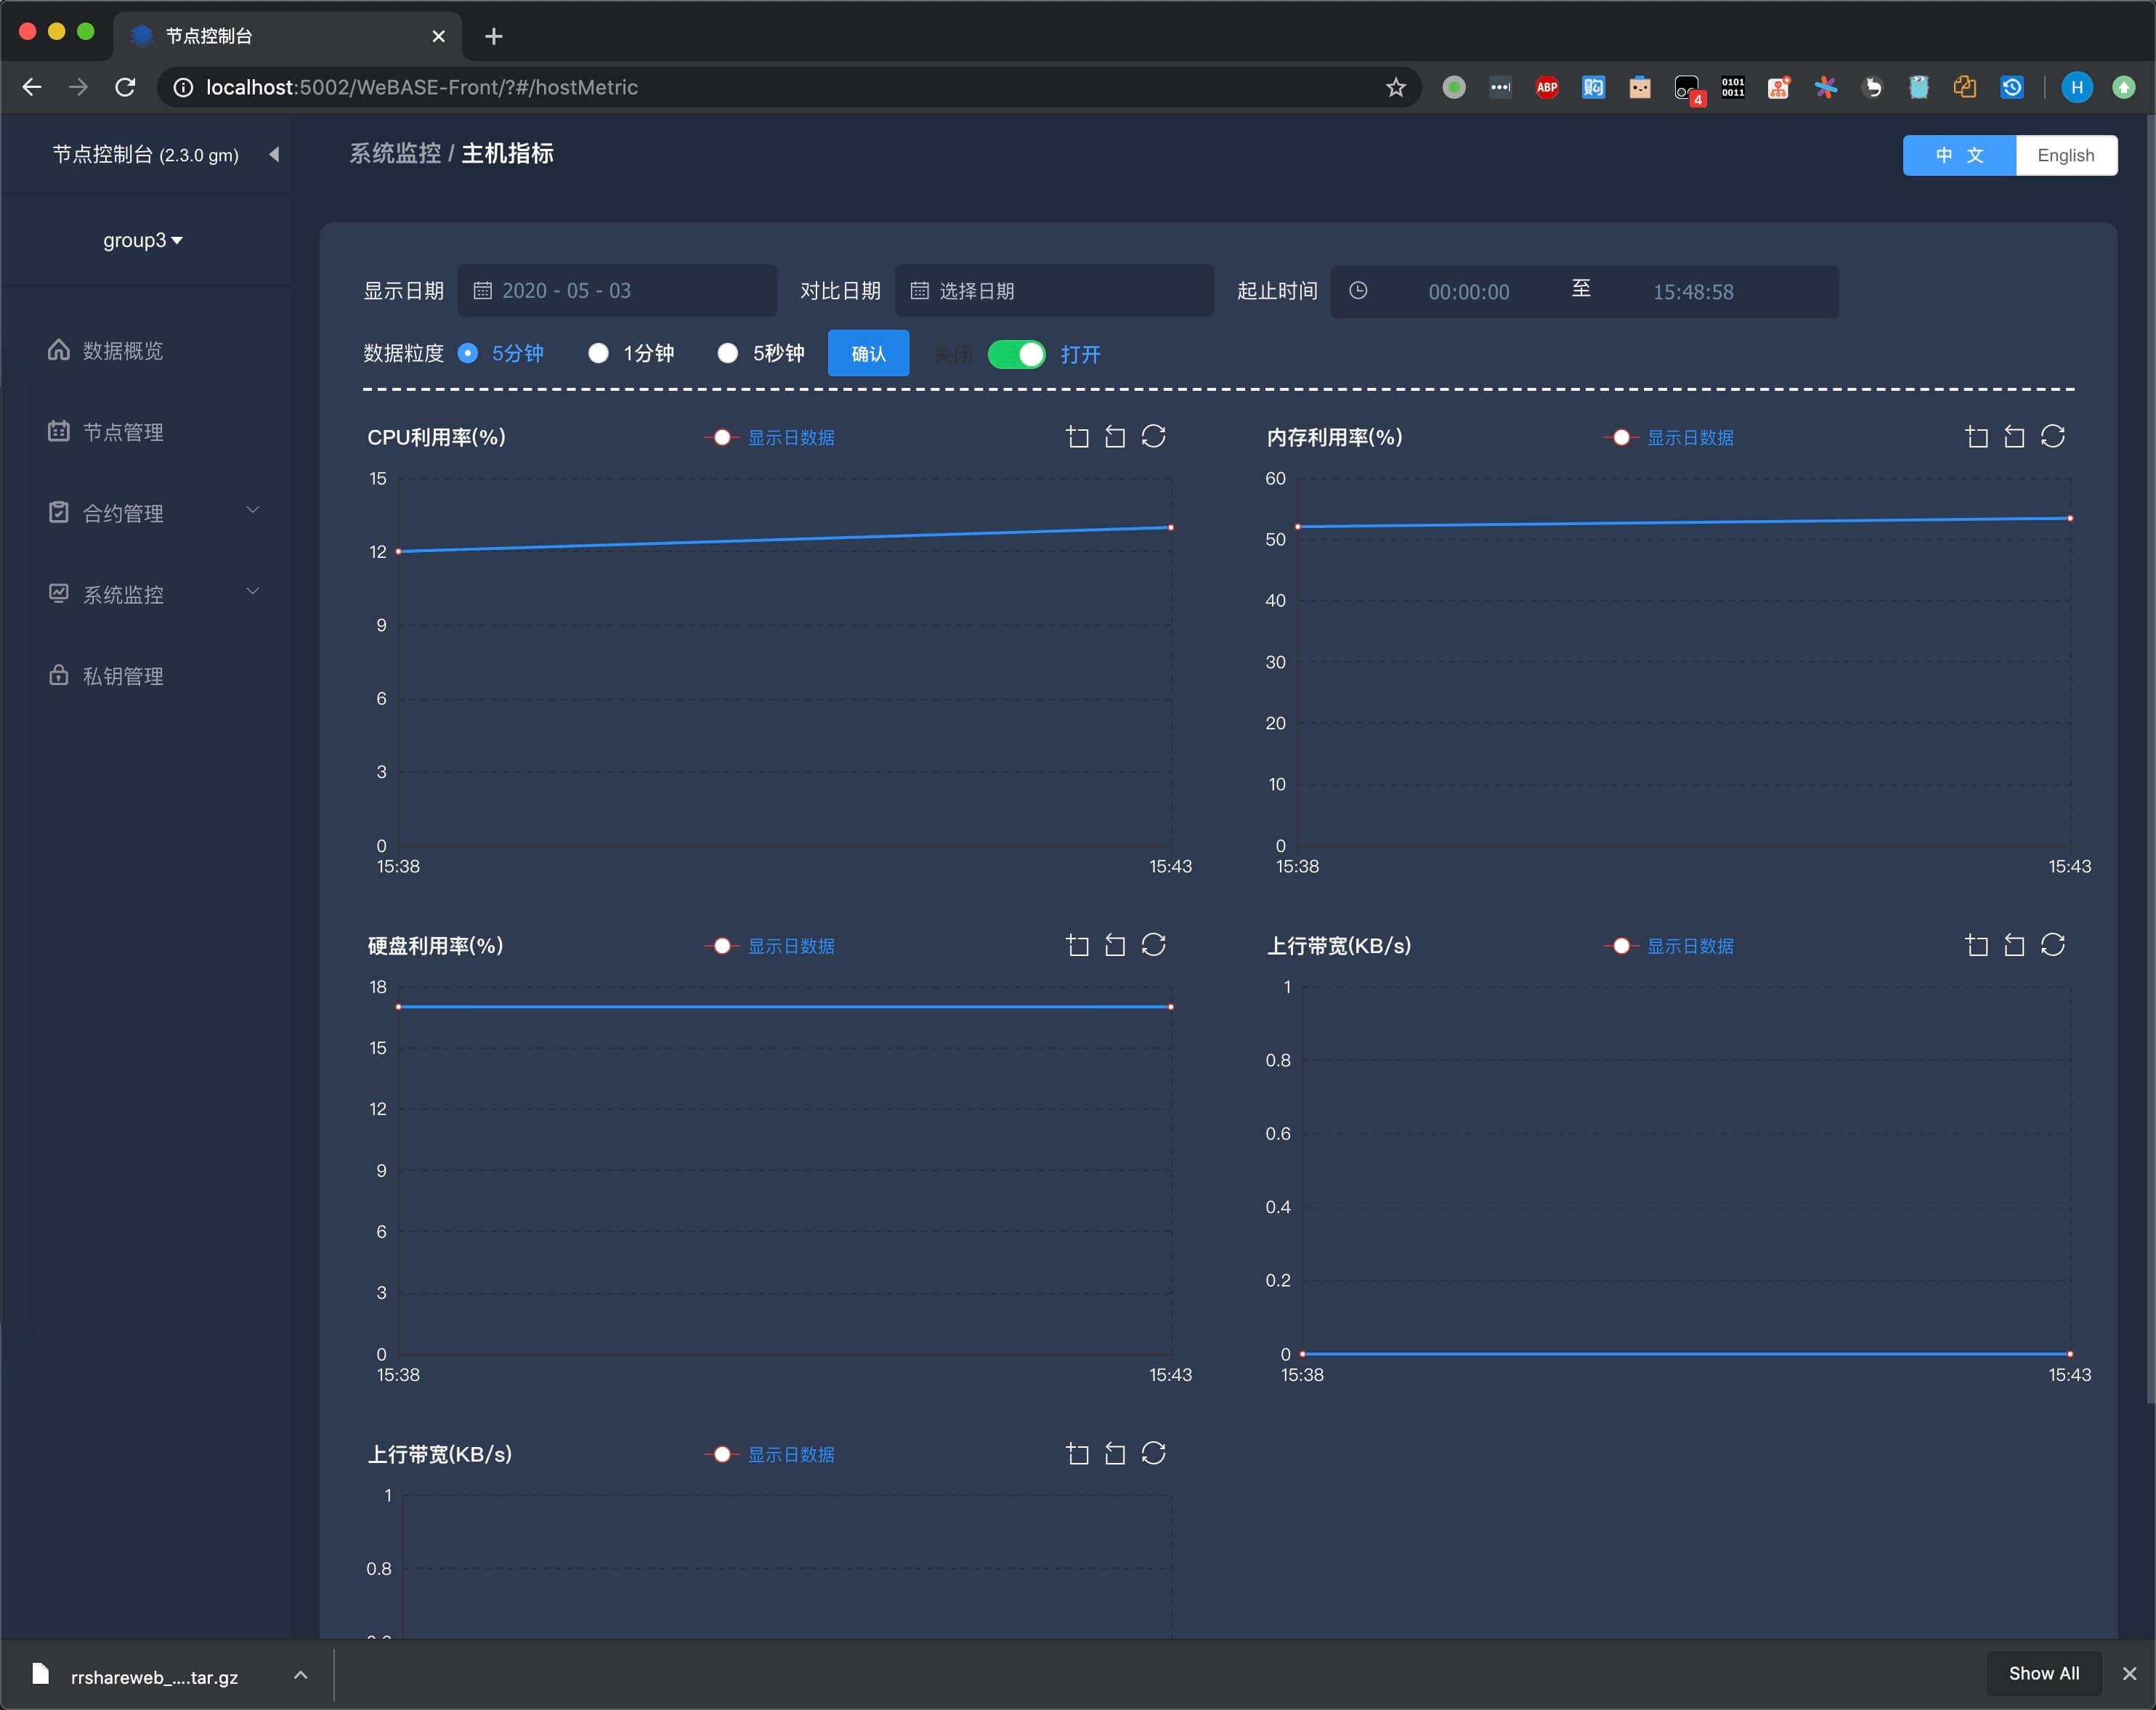Click the 系统监控 breadcrumb link
This screenshot has width=2156, height=1710.
395,153
